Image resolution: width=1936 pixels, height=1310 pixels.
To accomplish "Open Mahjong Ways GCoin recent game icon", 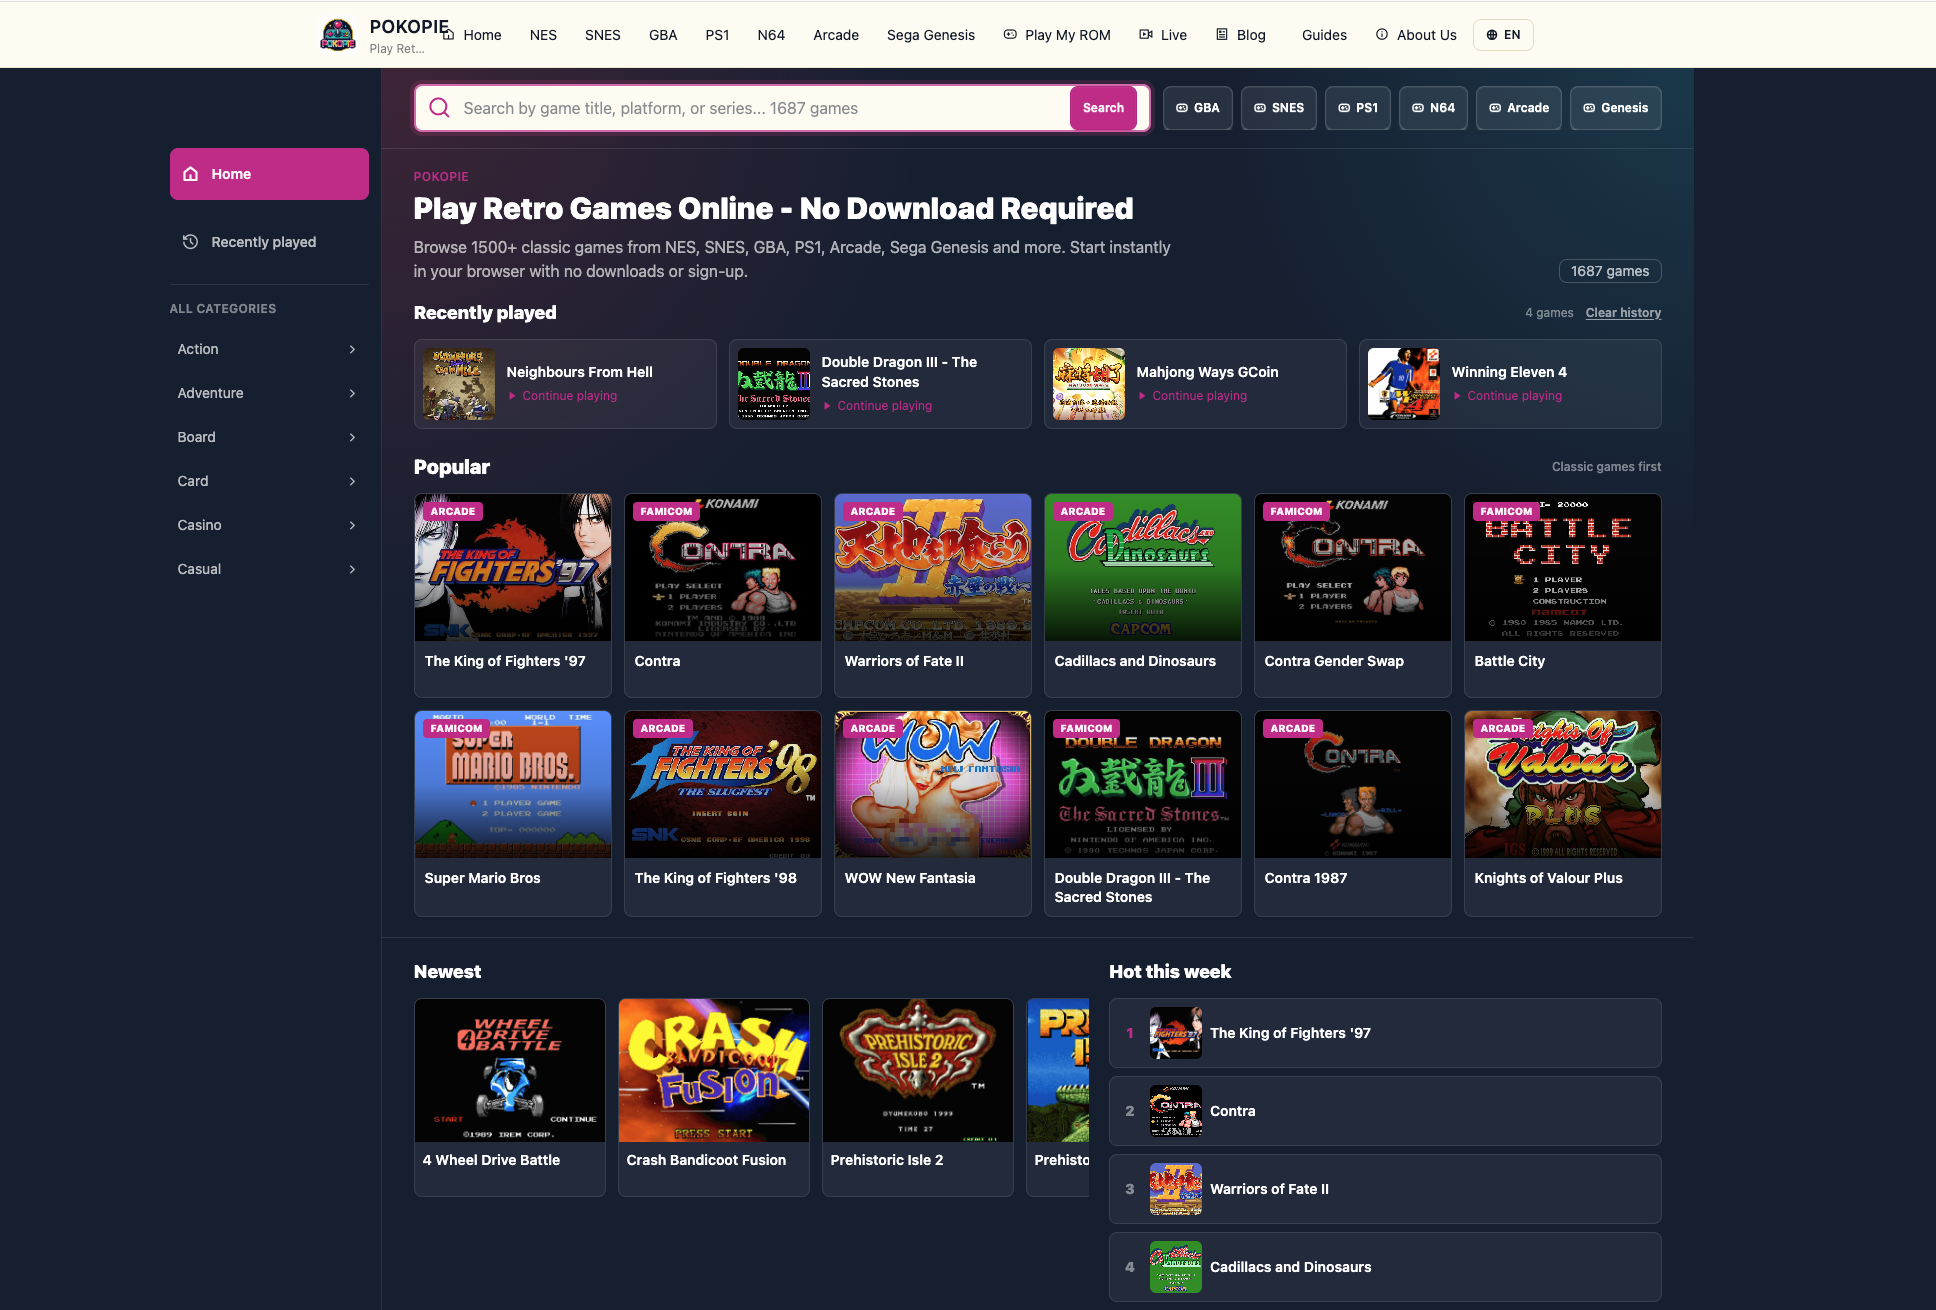I will click(1089, 384).
